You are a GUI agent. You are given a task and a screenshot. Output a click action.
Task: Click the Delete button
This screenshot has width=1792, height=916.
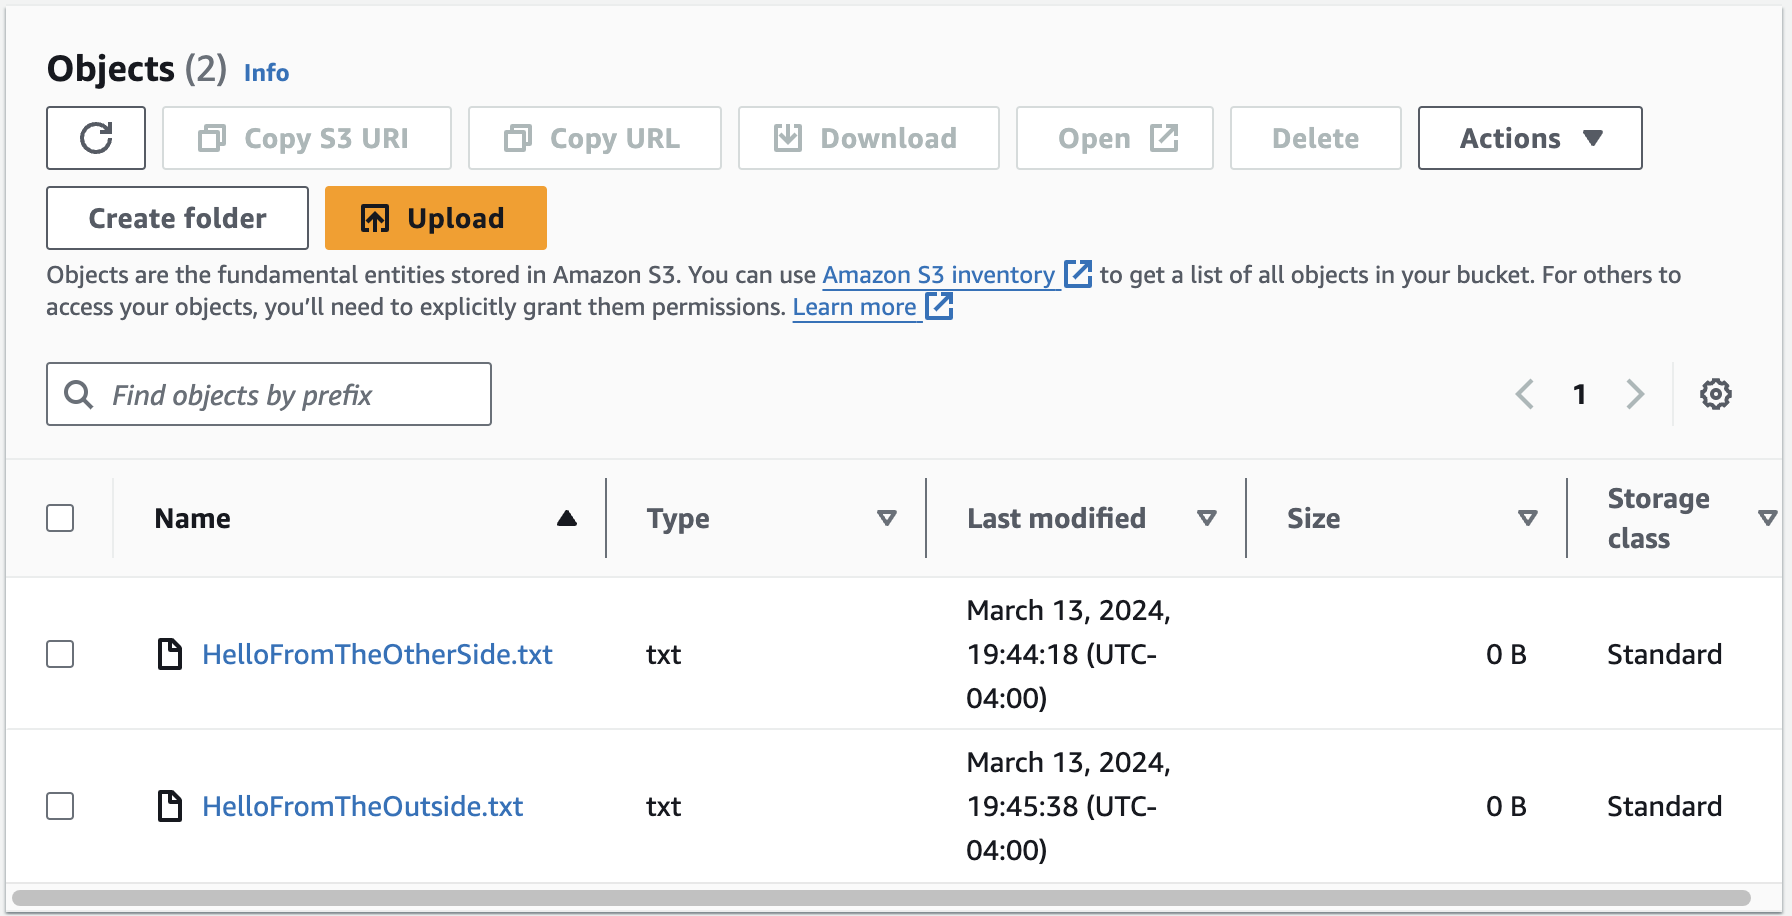(1315, 138)
